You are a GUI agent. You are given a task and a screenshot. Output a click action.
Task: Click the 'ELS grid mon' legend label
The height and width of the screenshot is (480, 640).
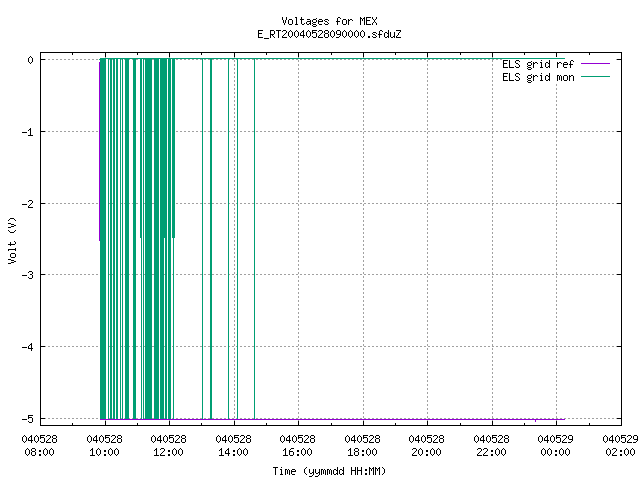[538, 77]
